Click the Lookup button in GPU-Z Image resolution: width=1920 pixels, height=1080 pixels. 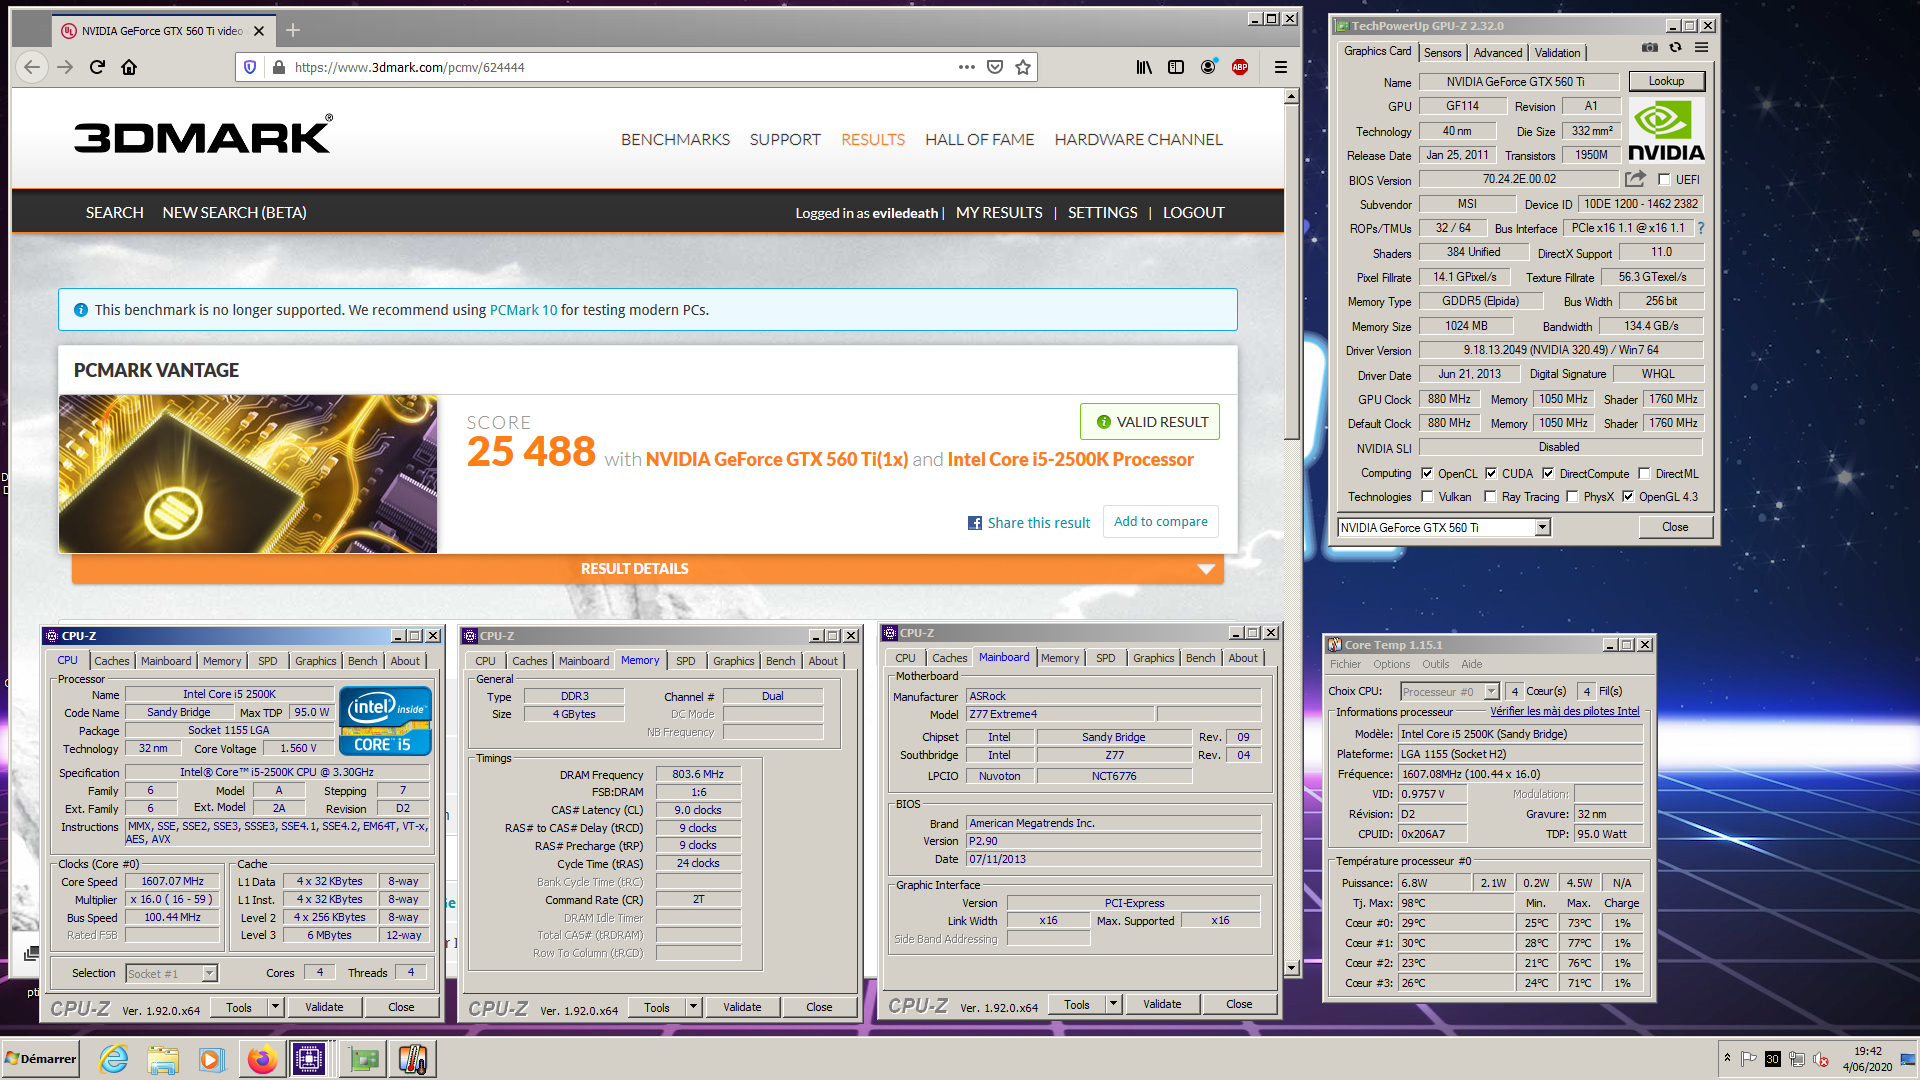1666,81
